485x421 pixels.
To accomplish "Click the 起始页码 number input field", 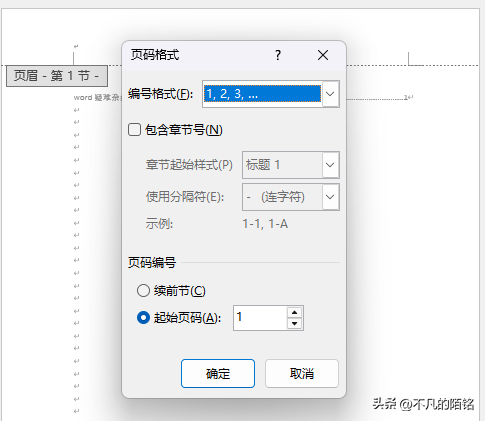I will tap(260, 318).
